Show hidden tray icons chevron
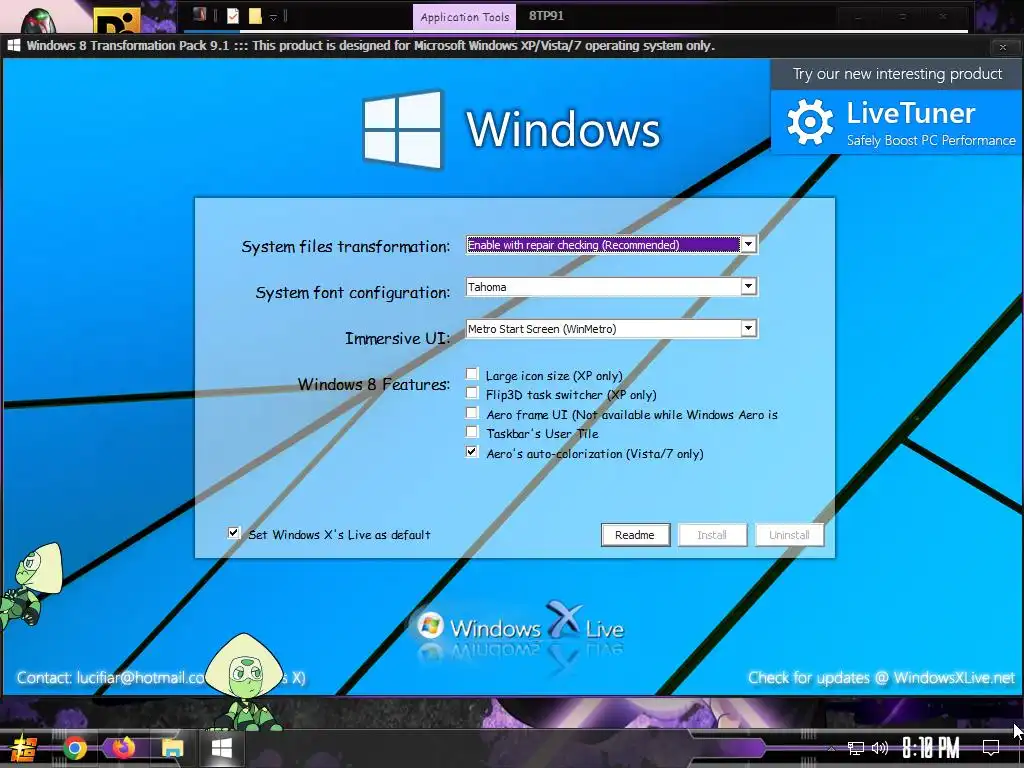Image resolution: width=1024 pixels, height=768 pixels. 831,748
